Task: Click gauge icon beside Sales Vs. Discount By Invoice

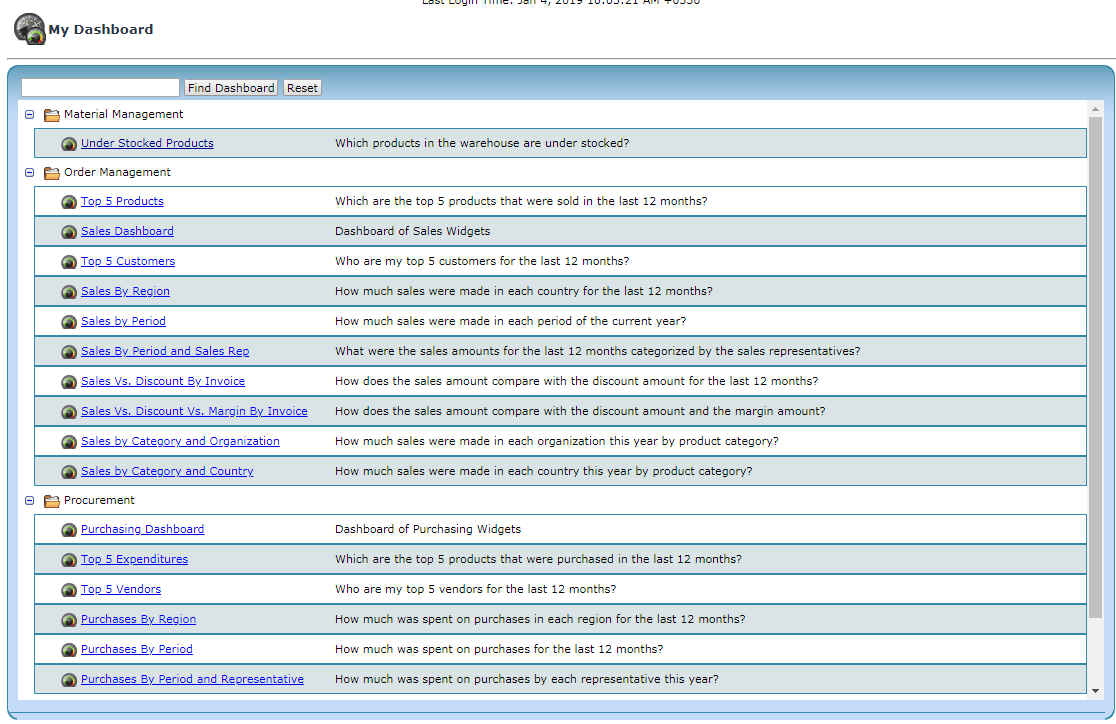Action: coord(69,382)
